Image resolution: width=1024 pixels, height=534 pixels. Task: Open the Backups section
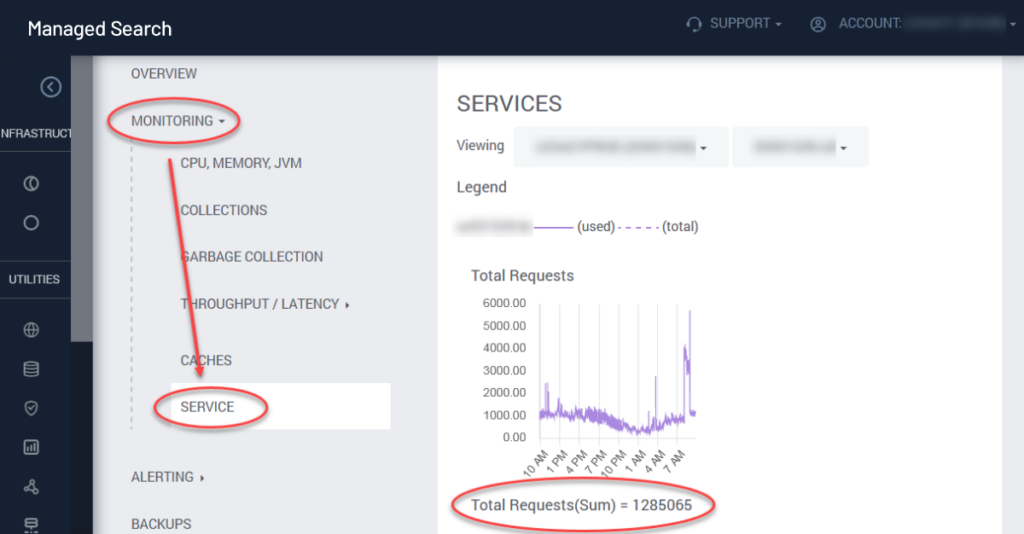[161, 524]
